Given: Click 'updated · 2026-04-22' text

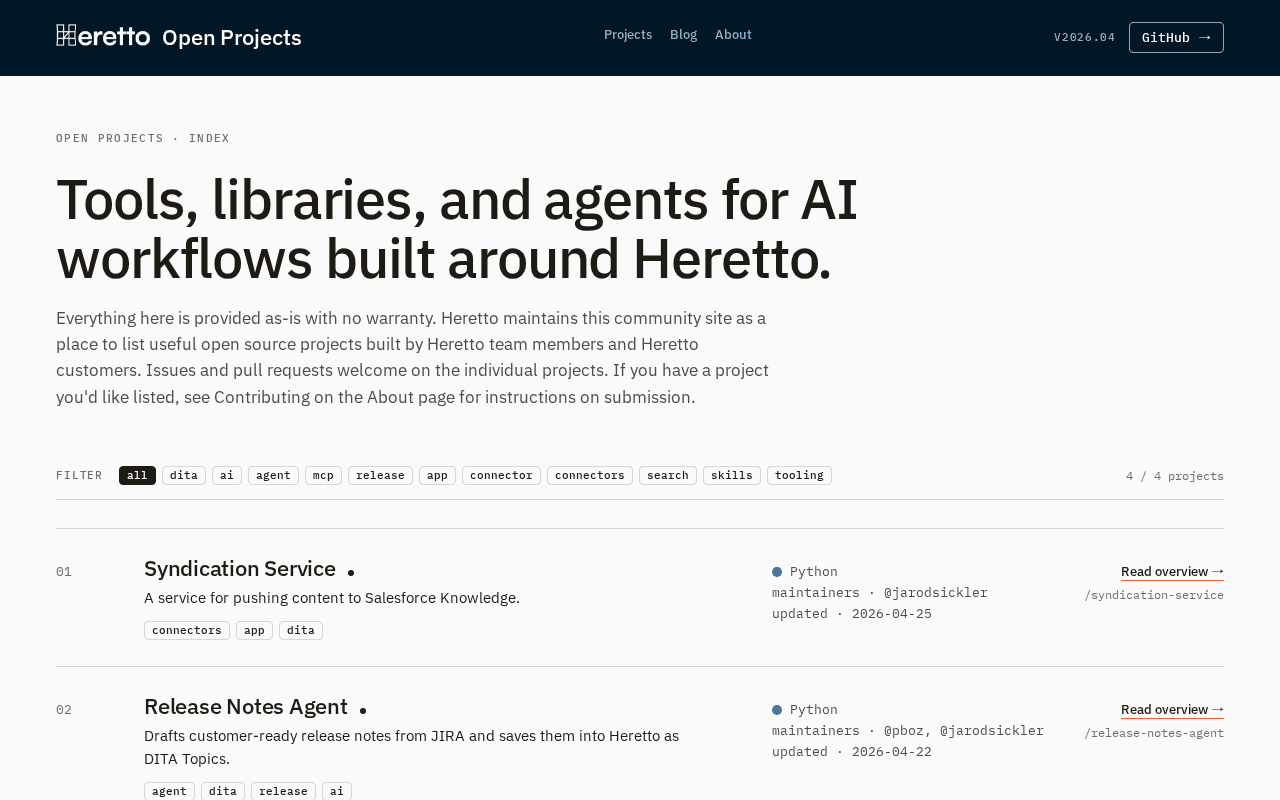Looking at the screenshot, I should 852,752.
